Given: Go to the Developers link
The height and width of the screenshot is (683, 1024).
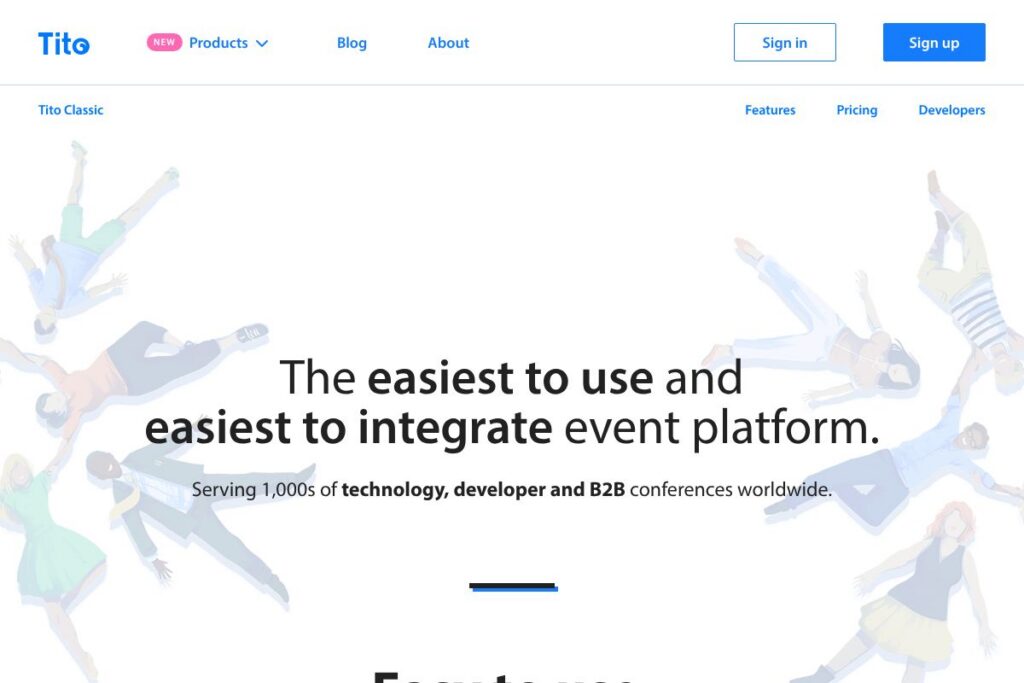Looking at the screenshot, I should coord(951,110).
